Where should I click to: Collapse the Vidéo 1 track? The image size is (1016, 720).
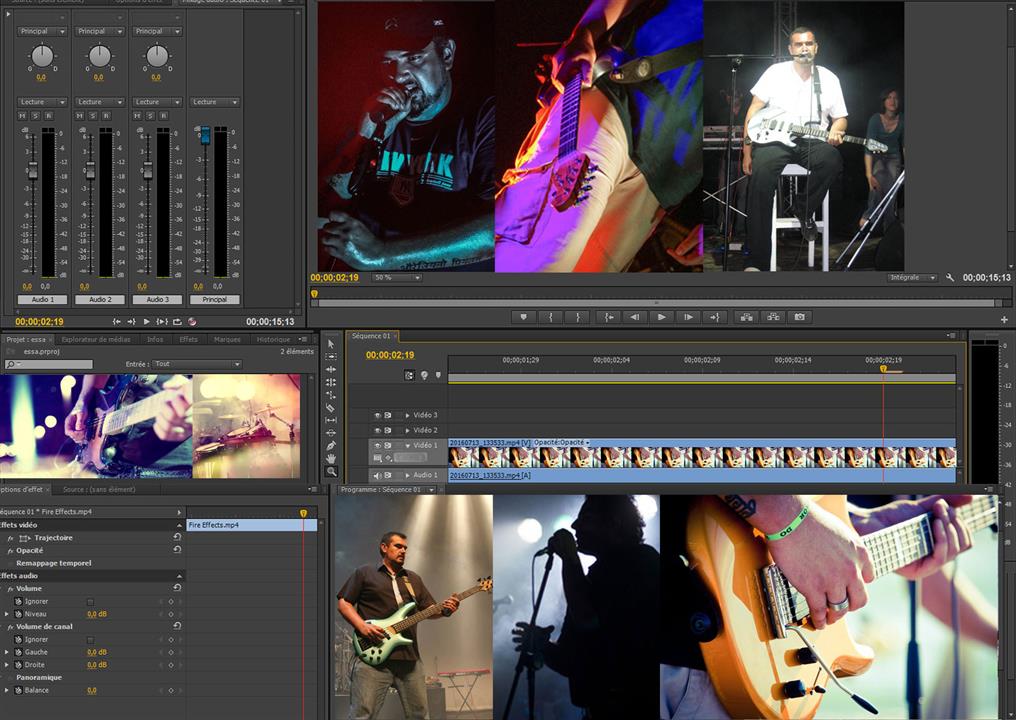click(x=408, y=445)
